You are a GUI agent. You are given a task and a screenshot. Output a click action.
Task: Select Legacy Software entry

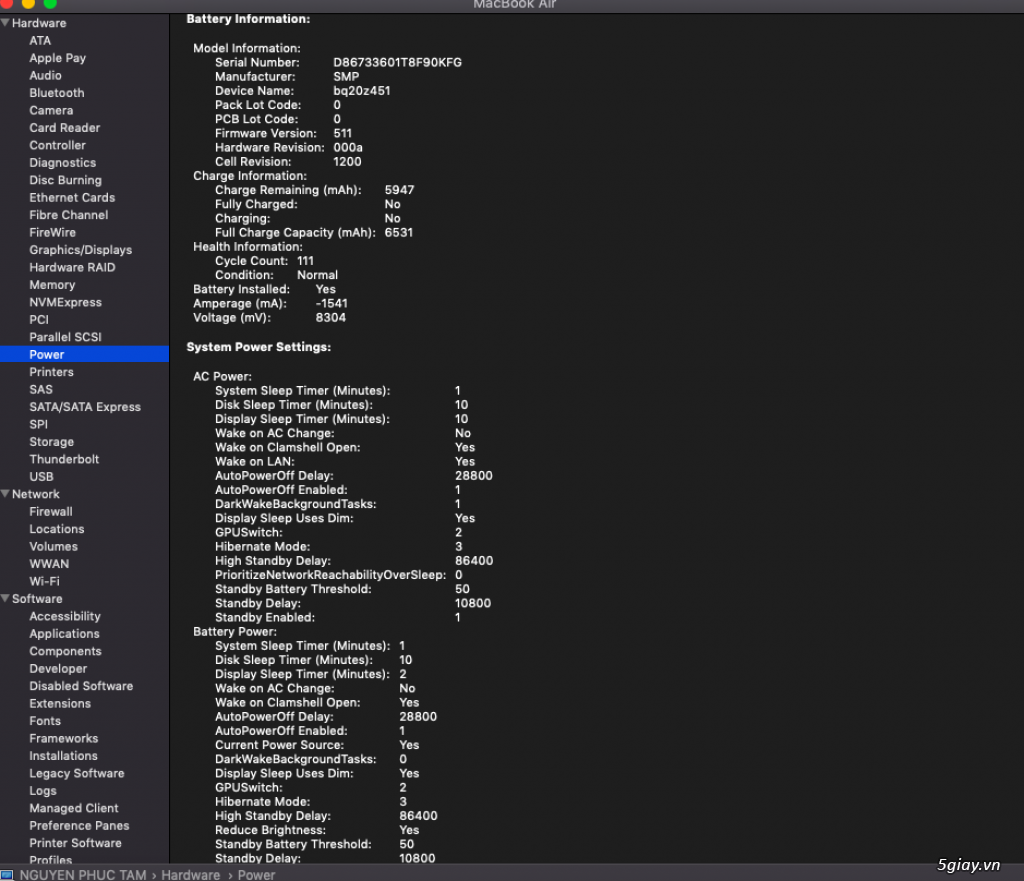(x=76, y=773)
